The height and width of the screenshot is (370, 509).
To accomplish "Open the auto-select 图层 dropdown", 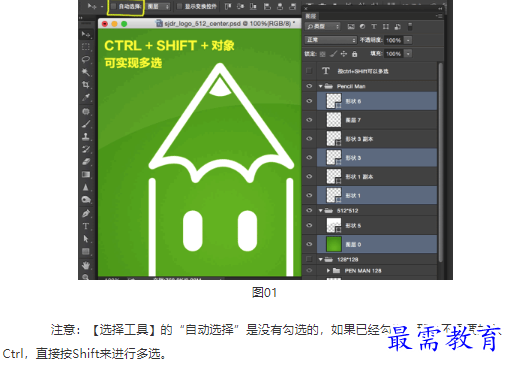I will [158, 6].
